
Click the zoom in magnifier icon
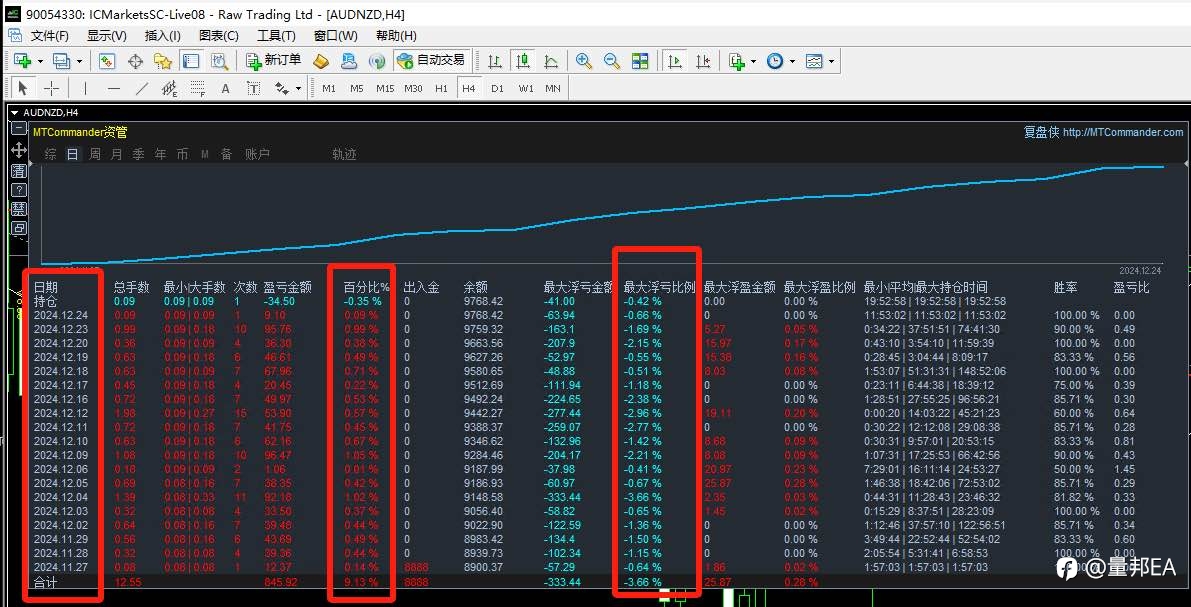click(x=583, y=62)
